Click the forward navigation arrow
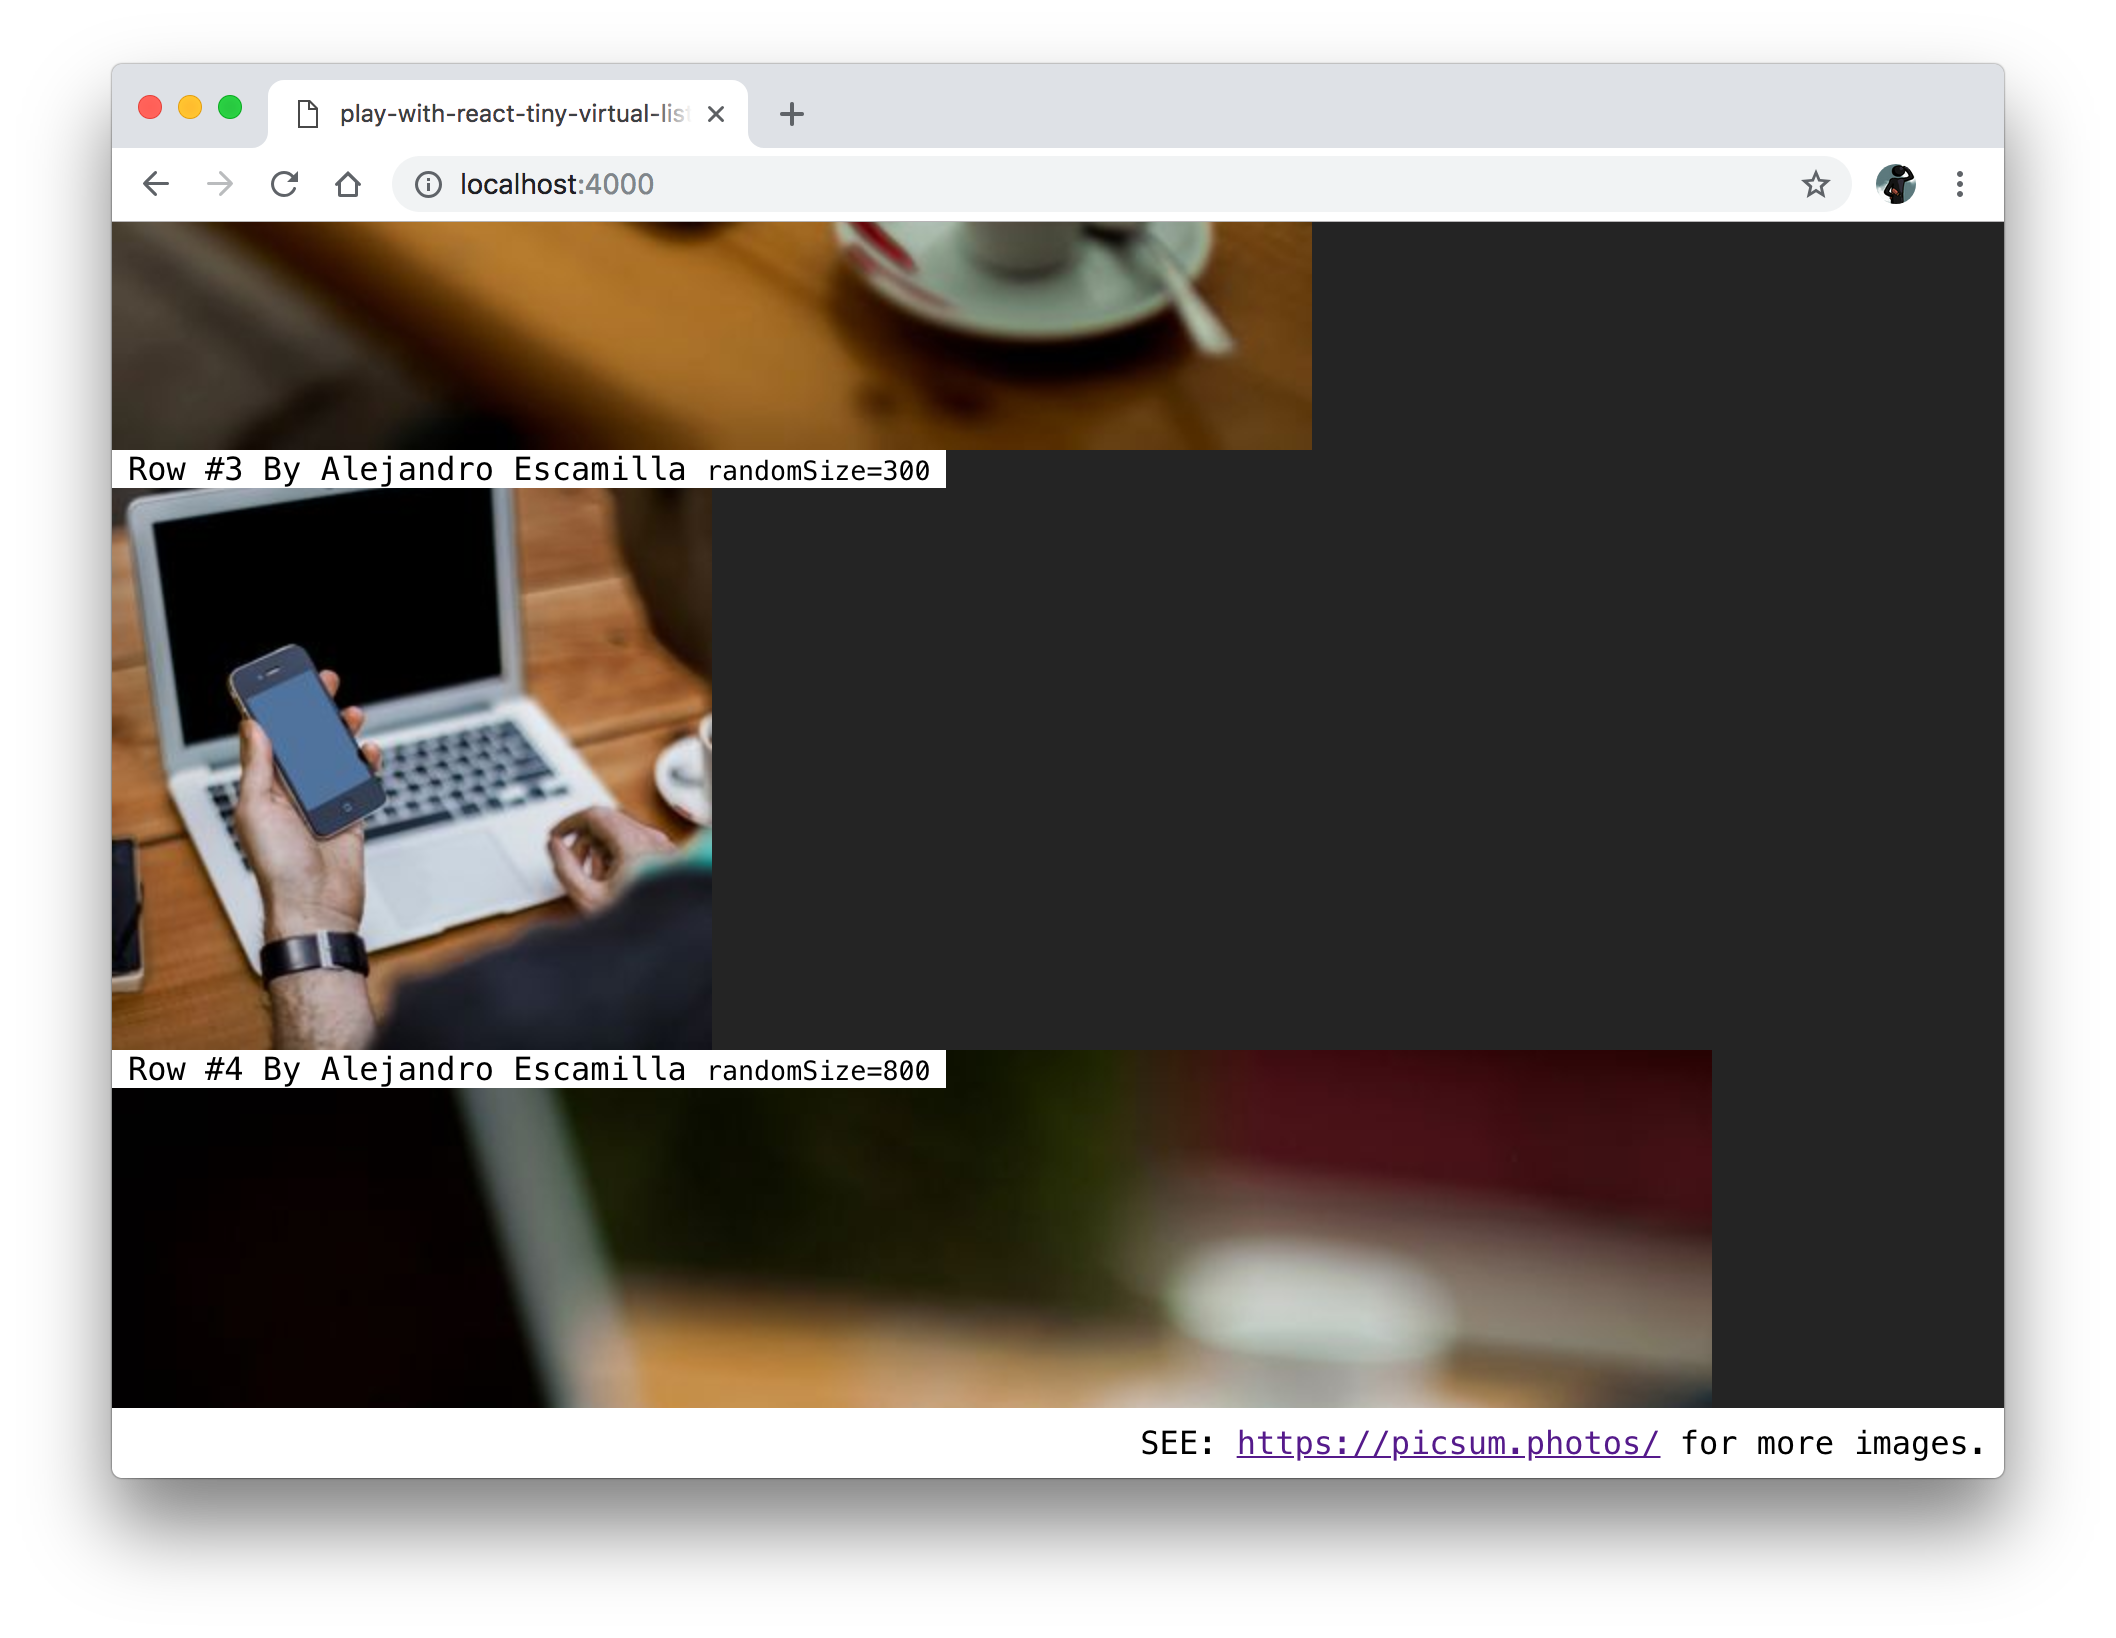The width and height of the screenshot is (2116, 1638). 220,184
